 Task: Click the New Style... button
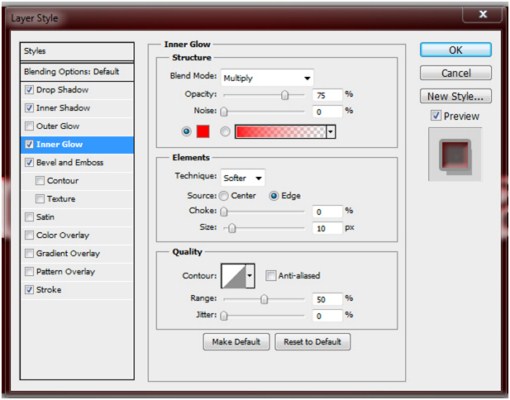point(456,96)
